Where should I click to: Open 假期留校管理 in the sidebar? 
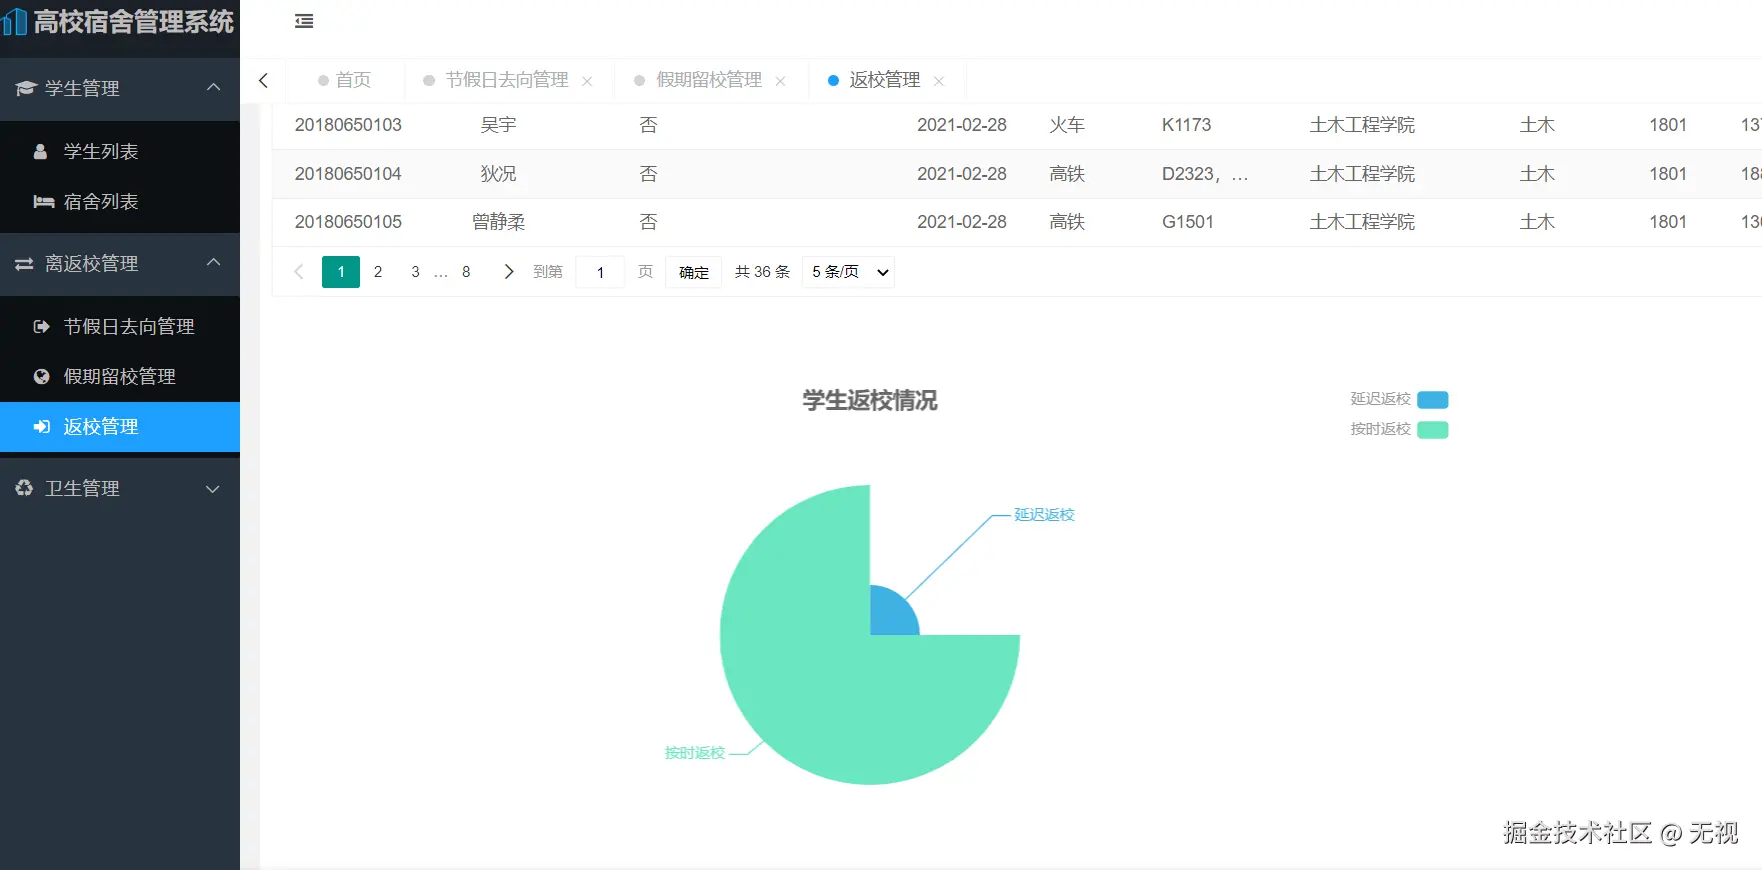point(120,376)
